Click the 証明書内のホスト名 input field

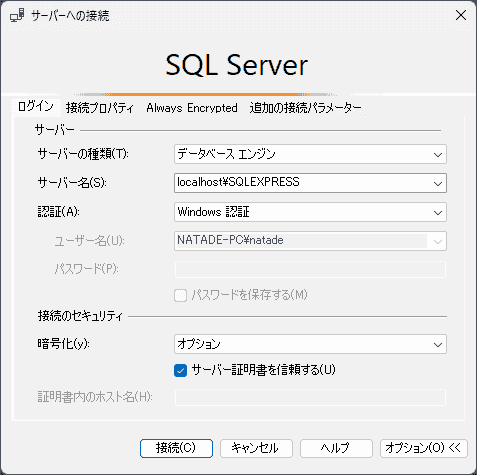pyautogui.click(x=310, y=397)
